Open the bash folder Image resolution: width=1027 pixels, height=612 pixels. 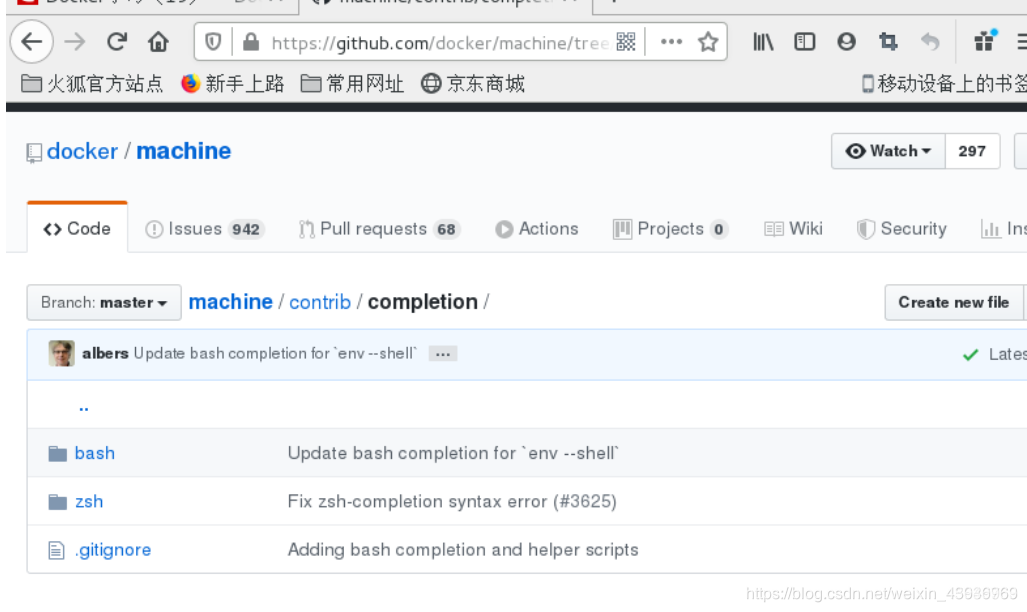(95, 453)
